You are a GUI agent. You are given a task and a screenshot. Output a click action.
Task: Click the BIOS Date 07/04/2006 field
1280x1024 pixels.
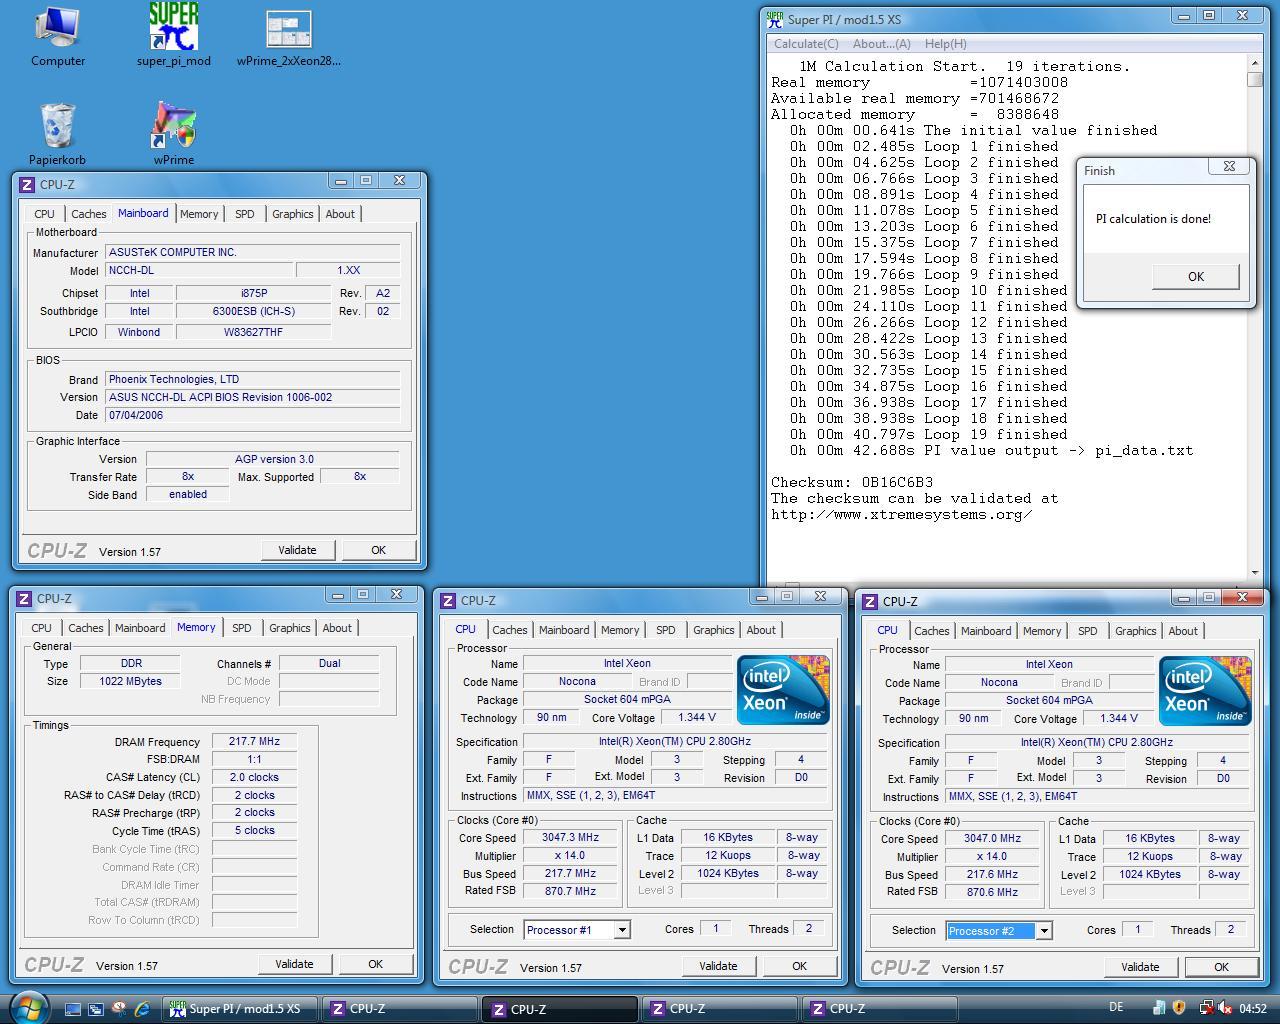tap(253, 415)
